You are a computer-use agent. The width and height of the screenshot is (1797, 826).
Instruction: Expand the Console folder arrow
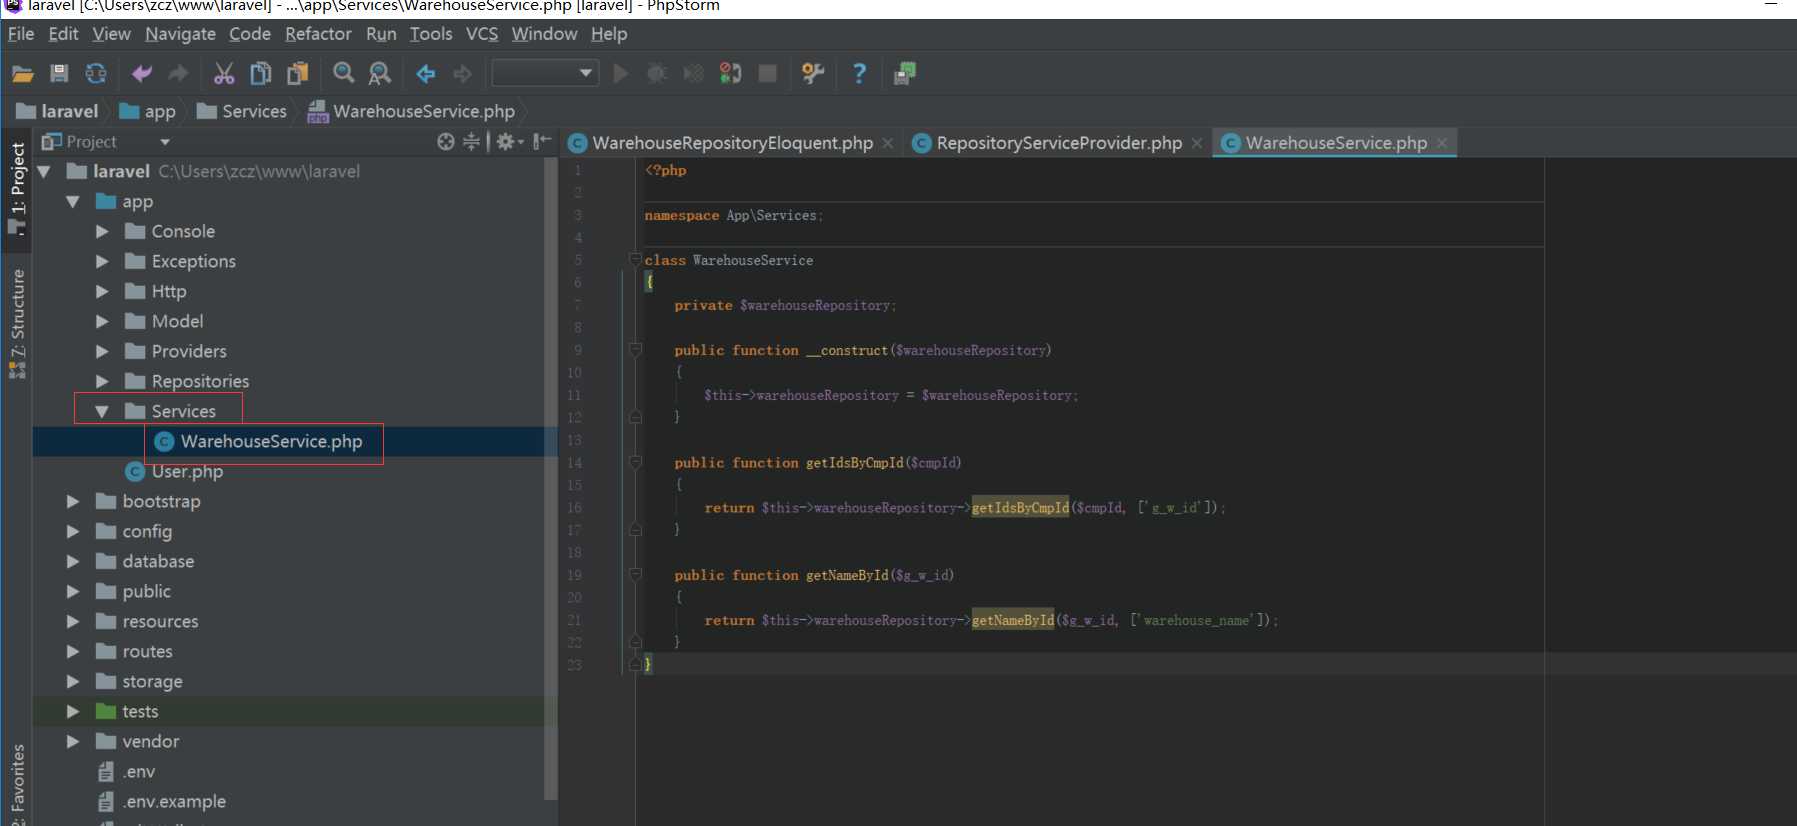point(102,232)
